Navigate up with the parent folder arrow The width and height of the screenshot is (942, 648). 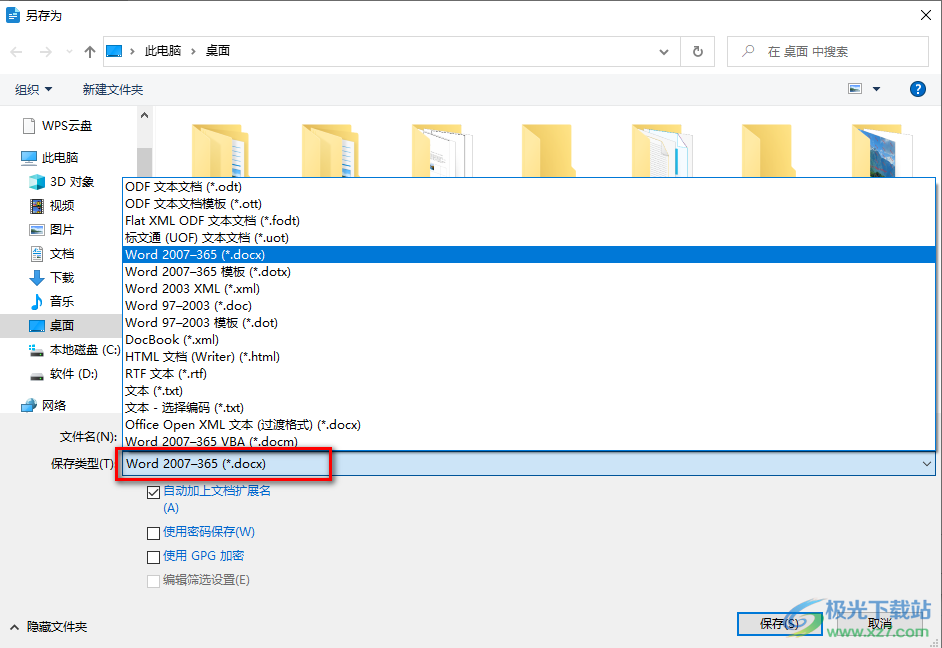[89, 50]
